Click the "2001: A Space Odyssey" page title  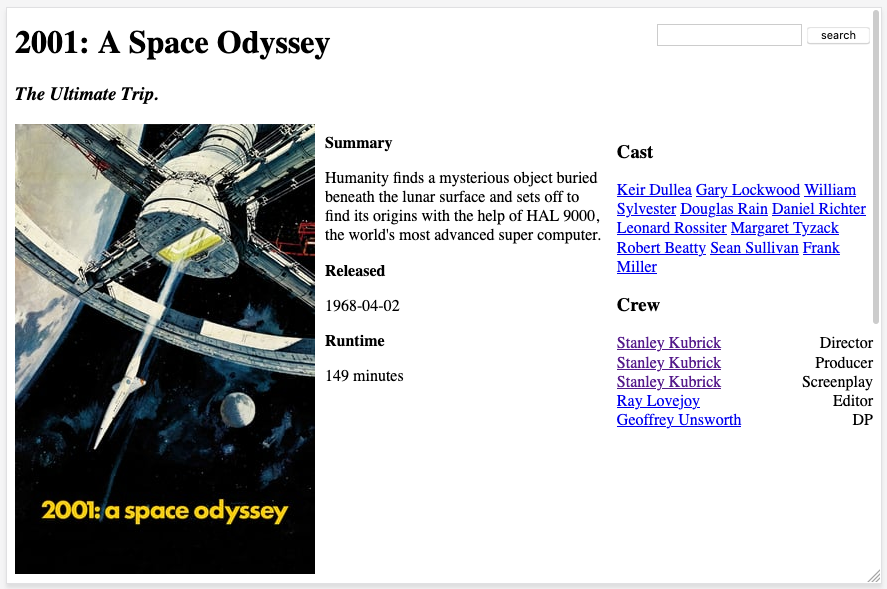172,43
